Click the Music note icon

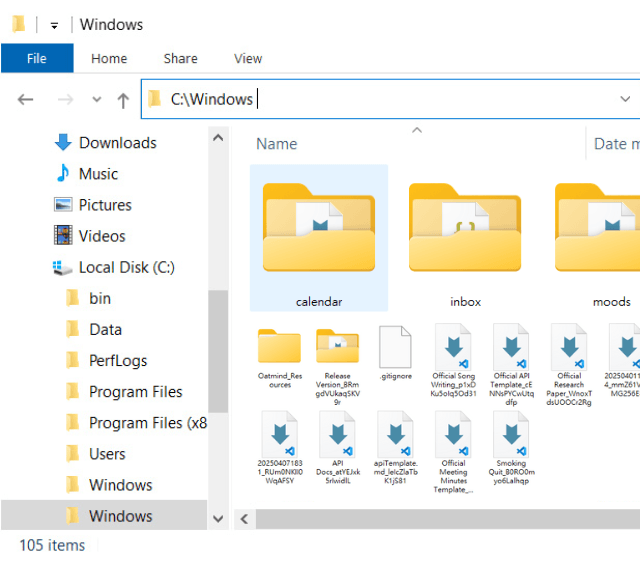point(63,173)
